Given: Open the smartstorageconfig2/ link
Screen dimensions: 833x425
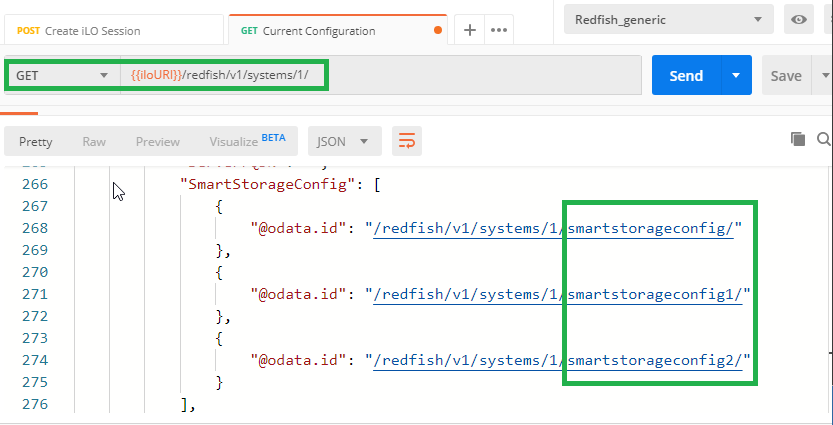Looking at the screenshot, I should pyautogui.click(x=557, y=360).
